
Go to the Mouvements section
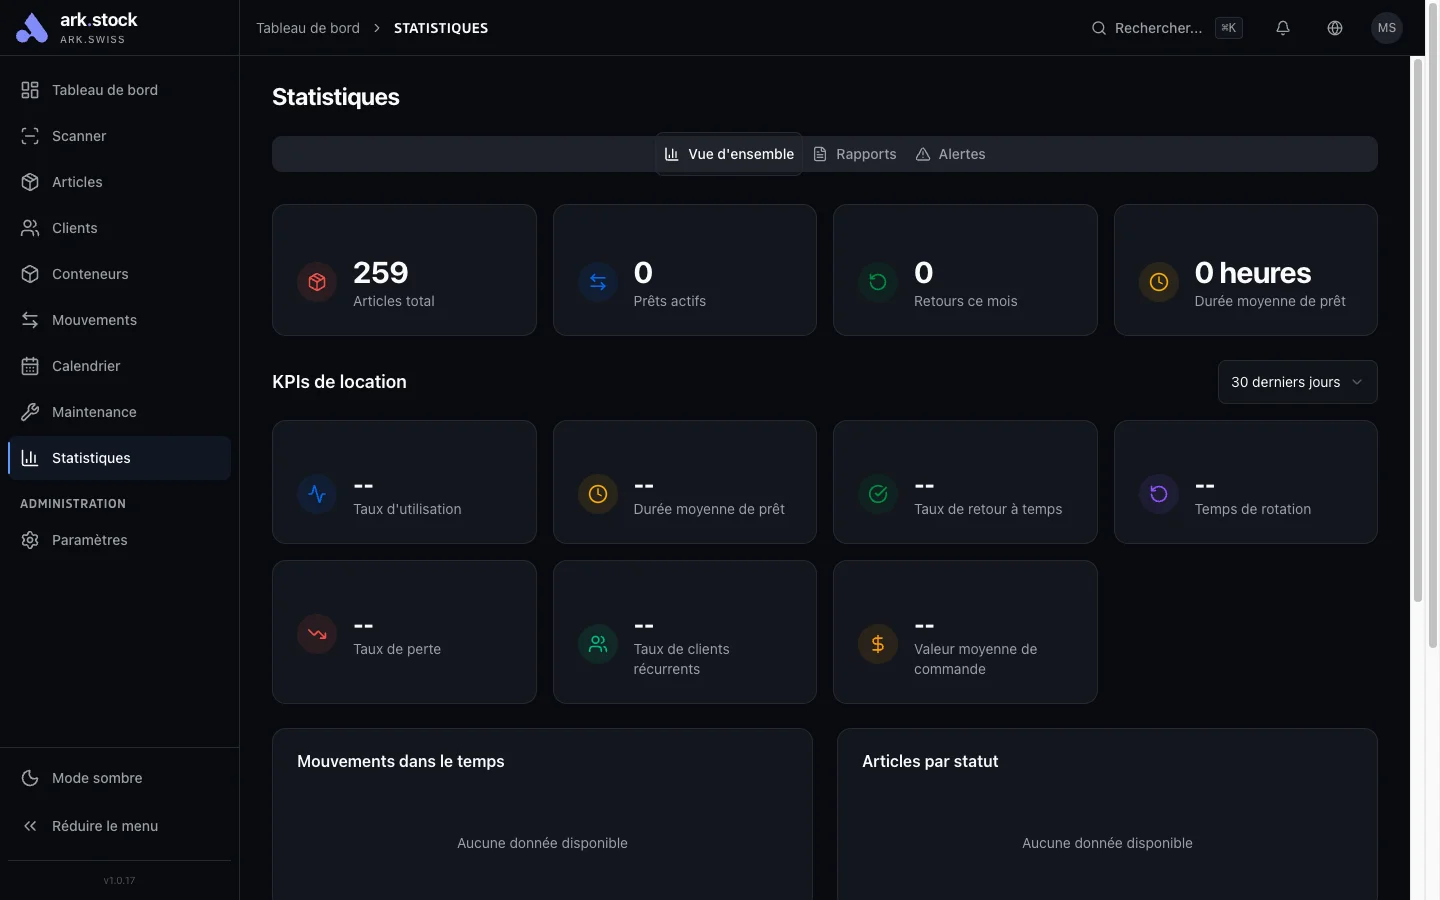coord(94,320)
